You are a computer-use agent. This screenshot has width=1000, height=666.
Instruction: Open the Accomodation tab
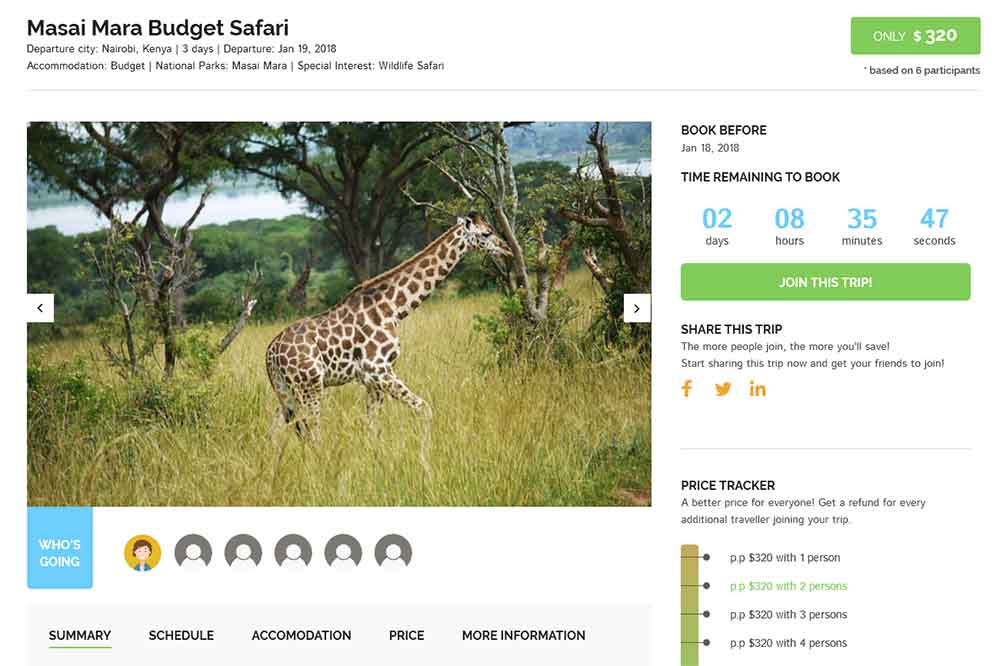(x=301, y=635)
